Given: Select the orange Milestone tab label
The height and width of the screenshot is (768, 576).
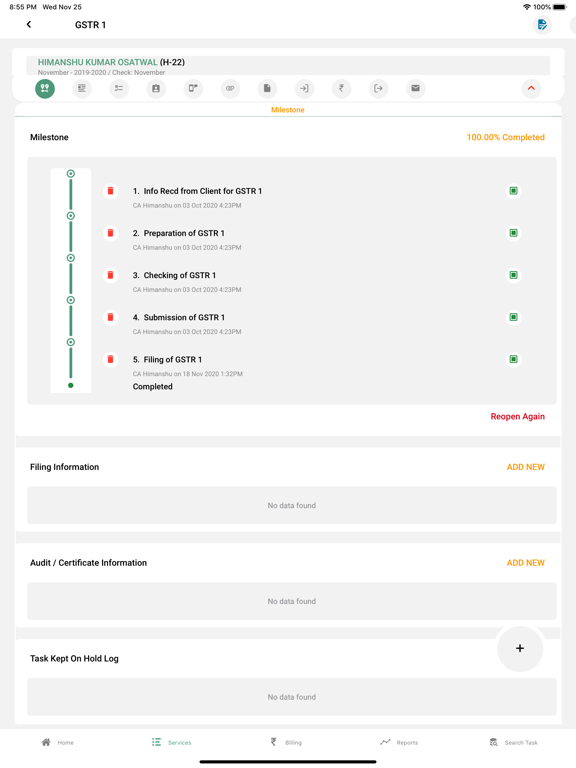Looking at the screenshot, I should pos(288,110).
